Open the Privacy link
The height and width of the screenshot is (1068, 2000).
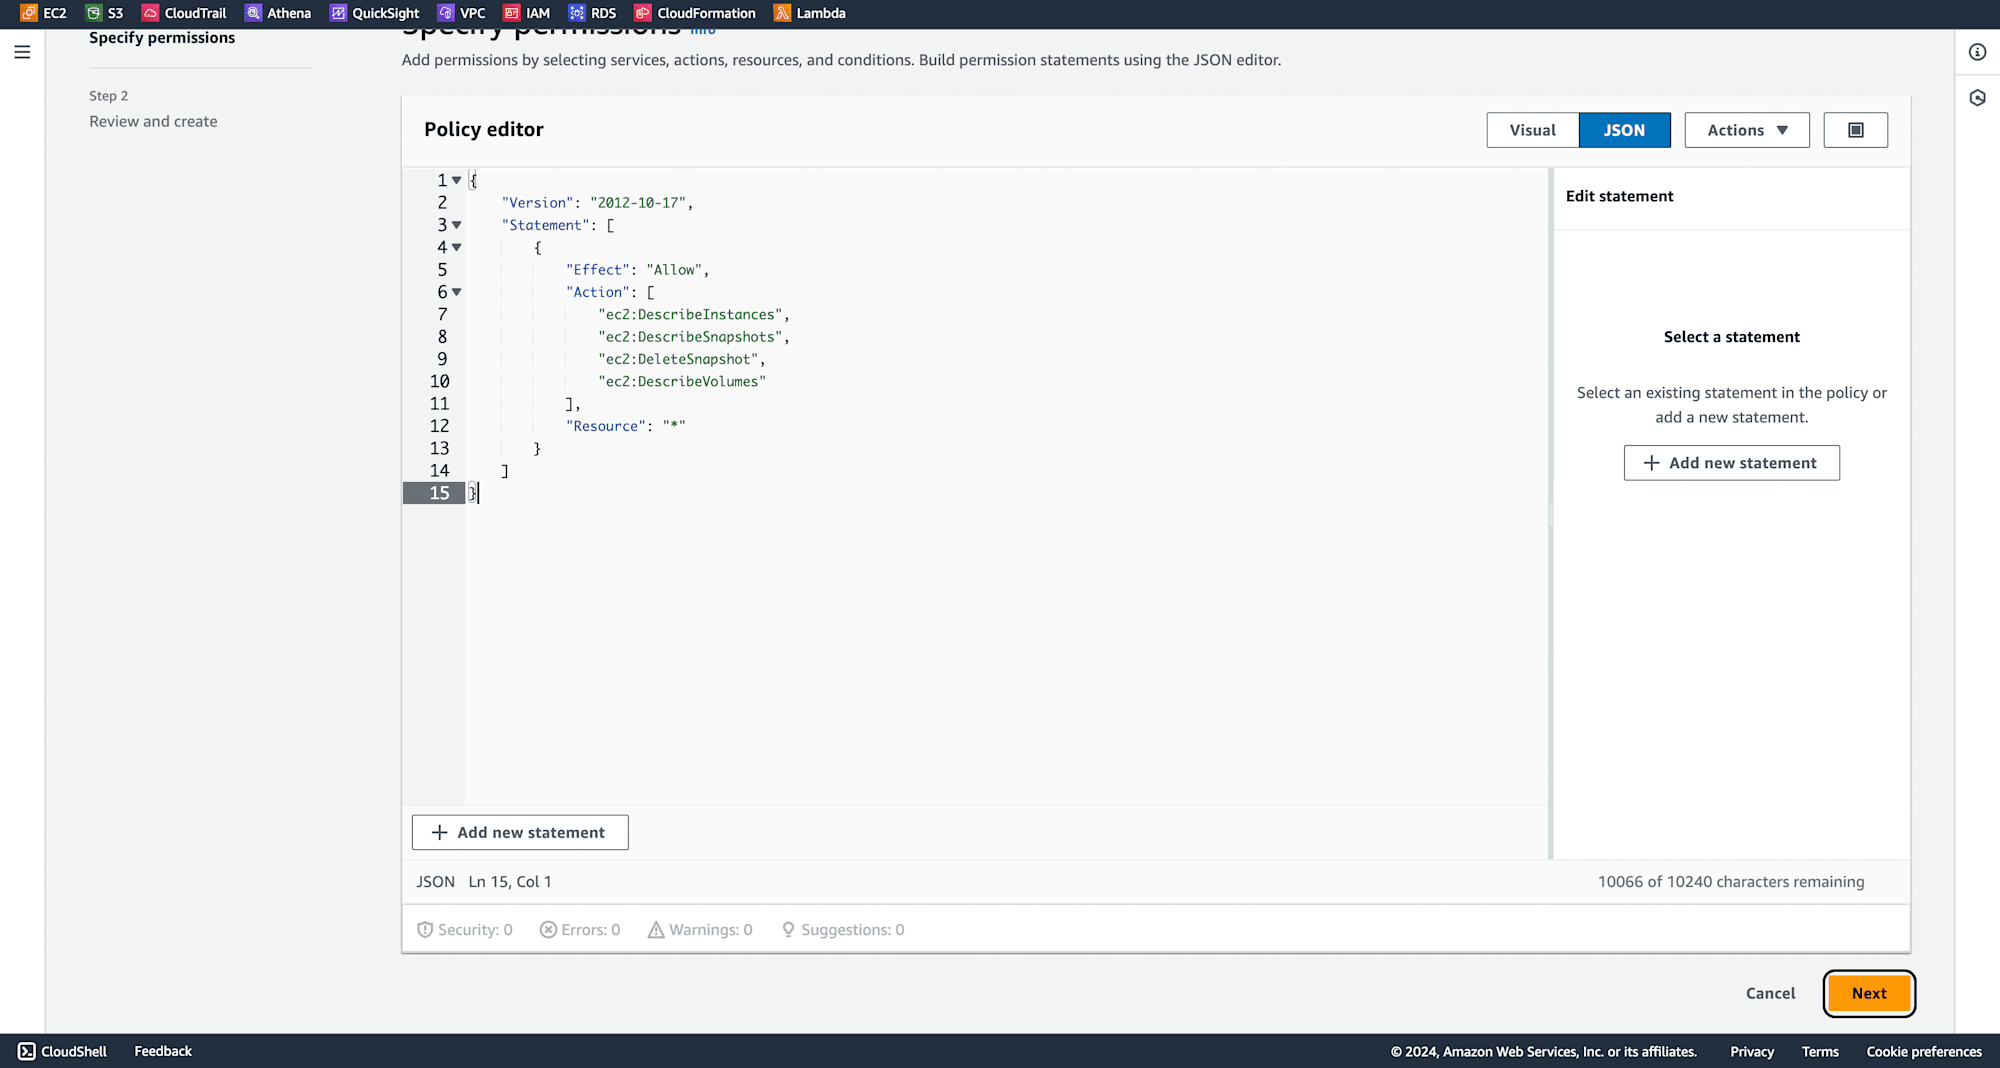[x=1752, y=1051]
